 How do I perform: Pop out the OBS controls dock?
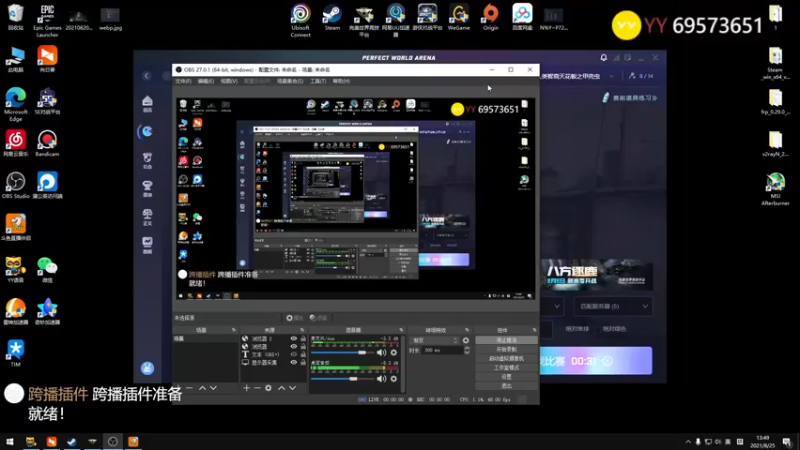pos(534,330)
